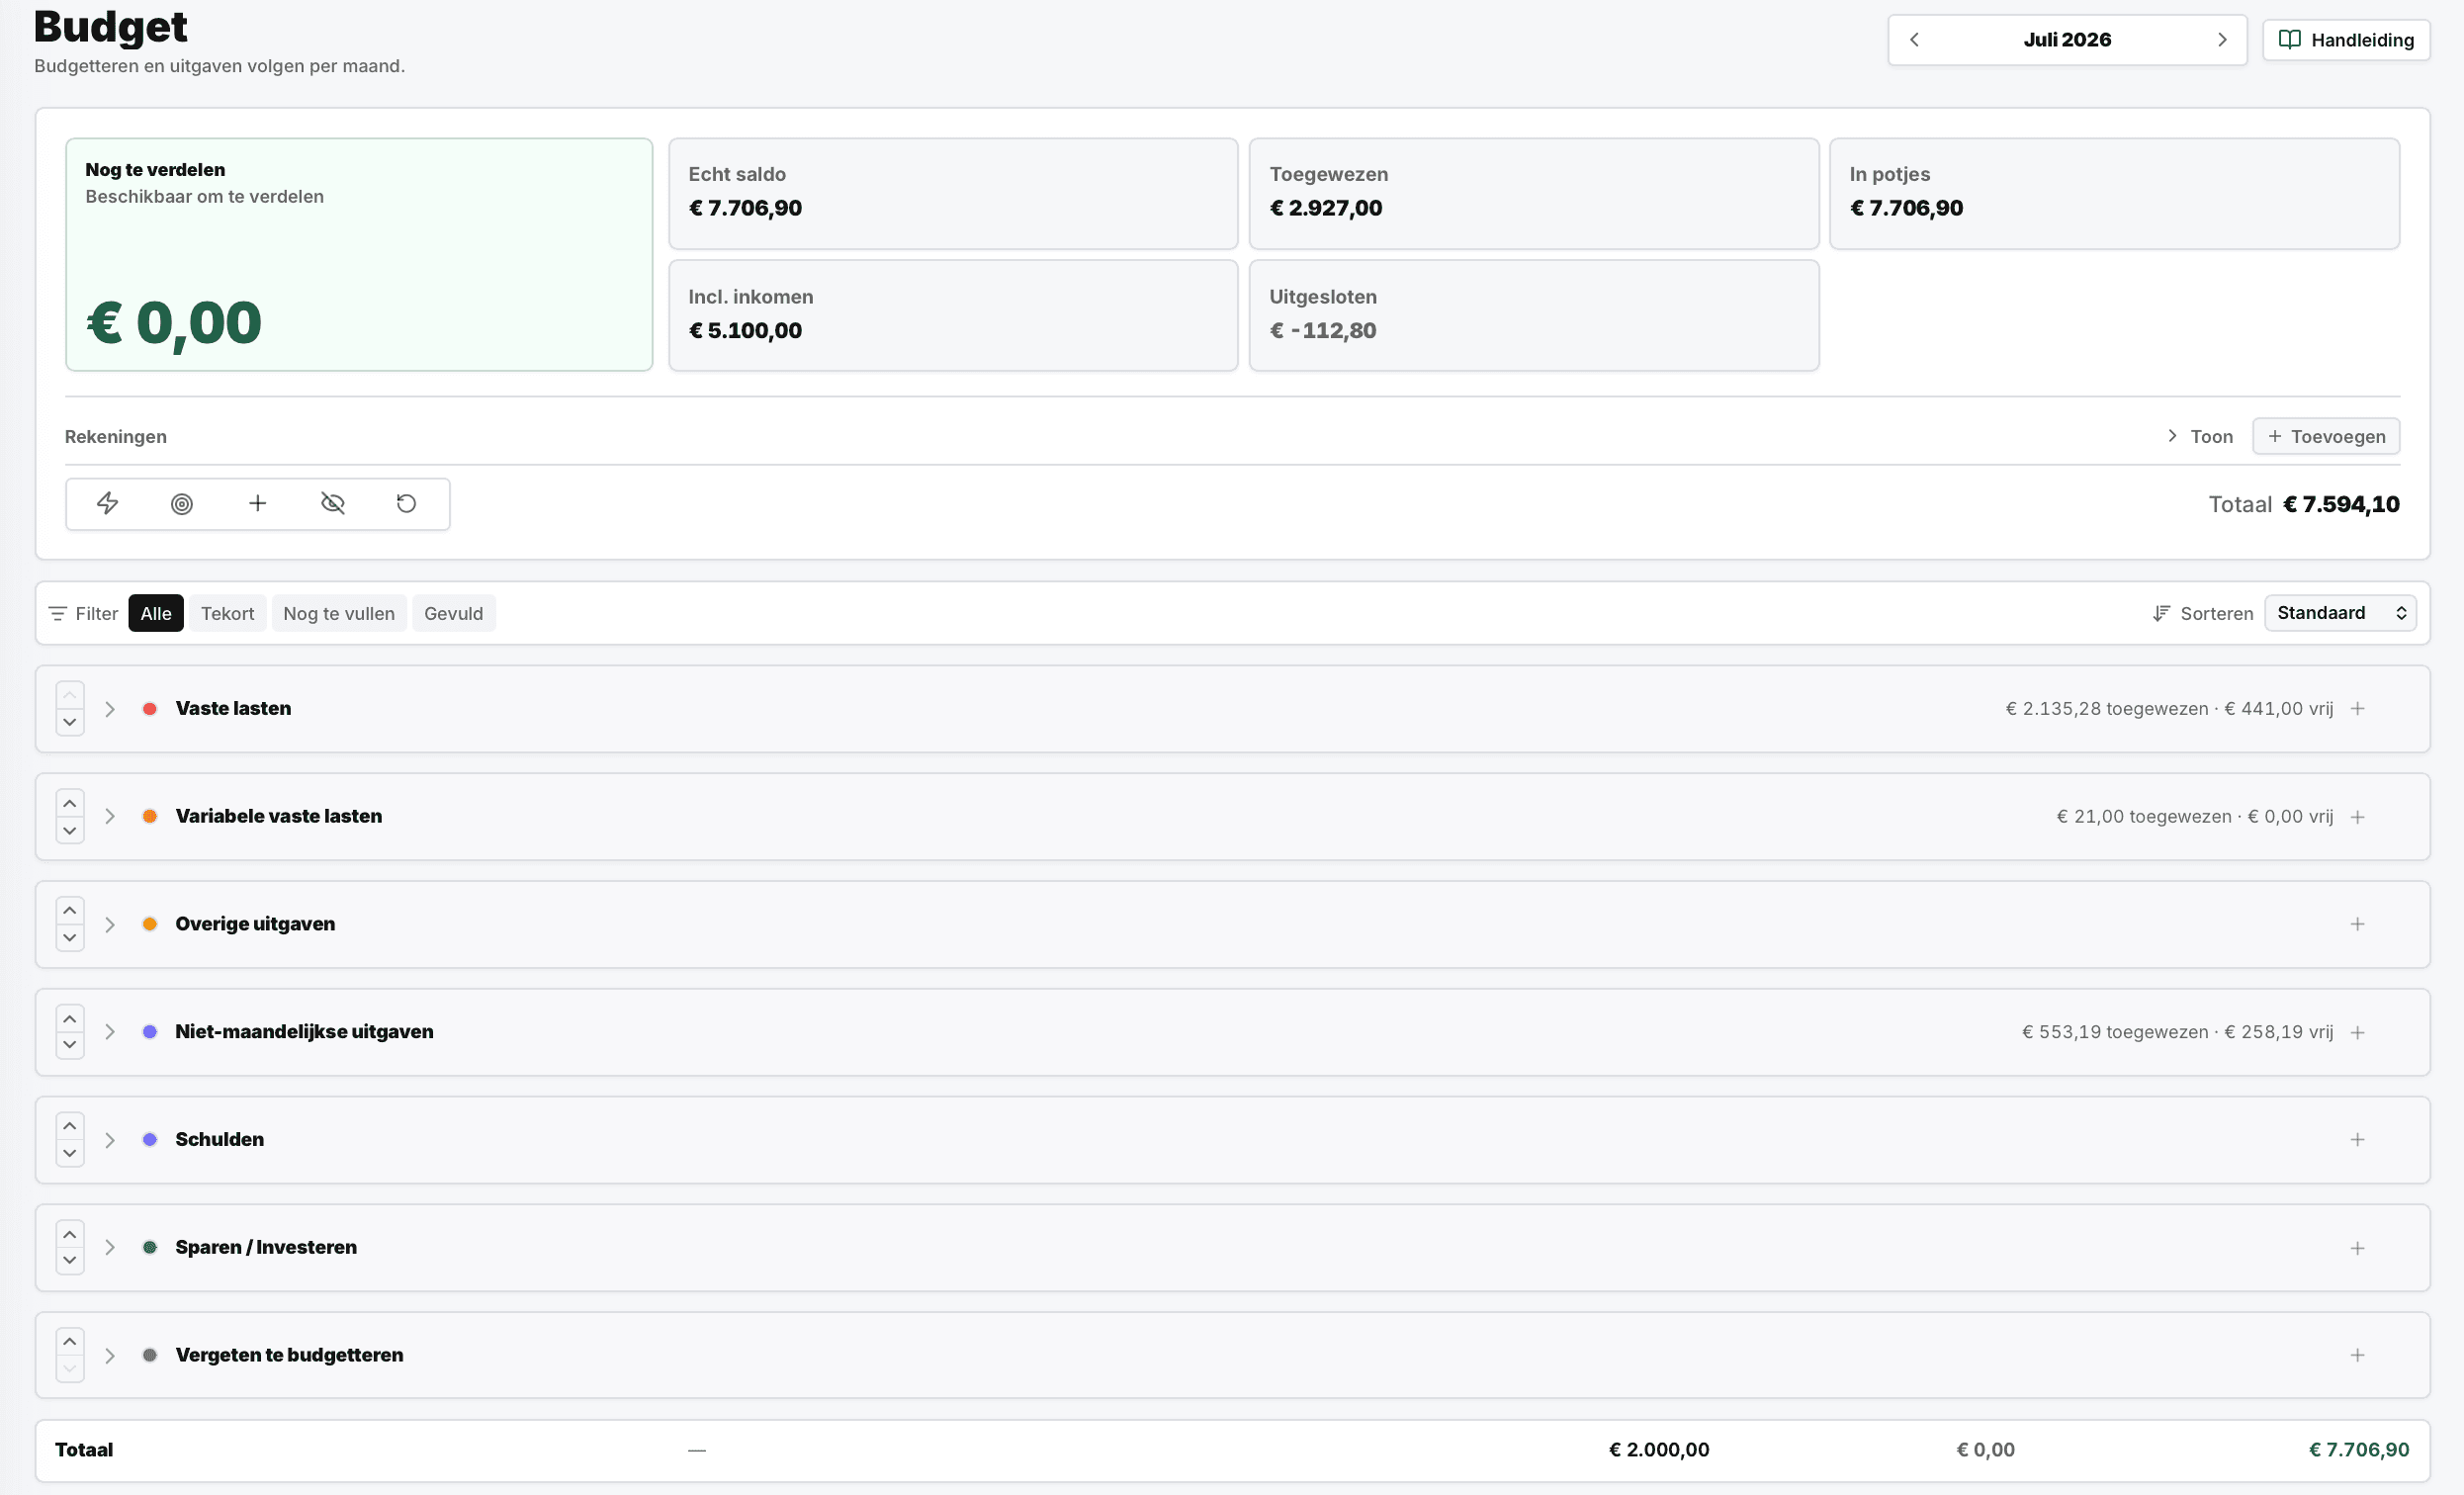
Task: Open the Handleiding guide
Action: pos(2346,40)
